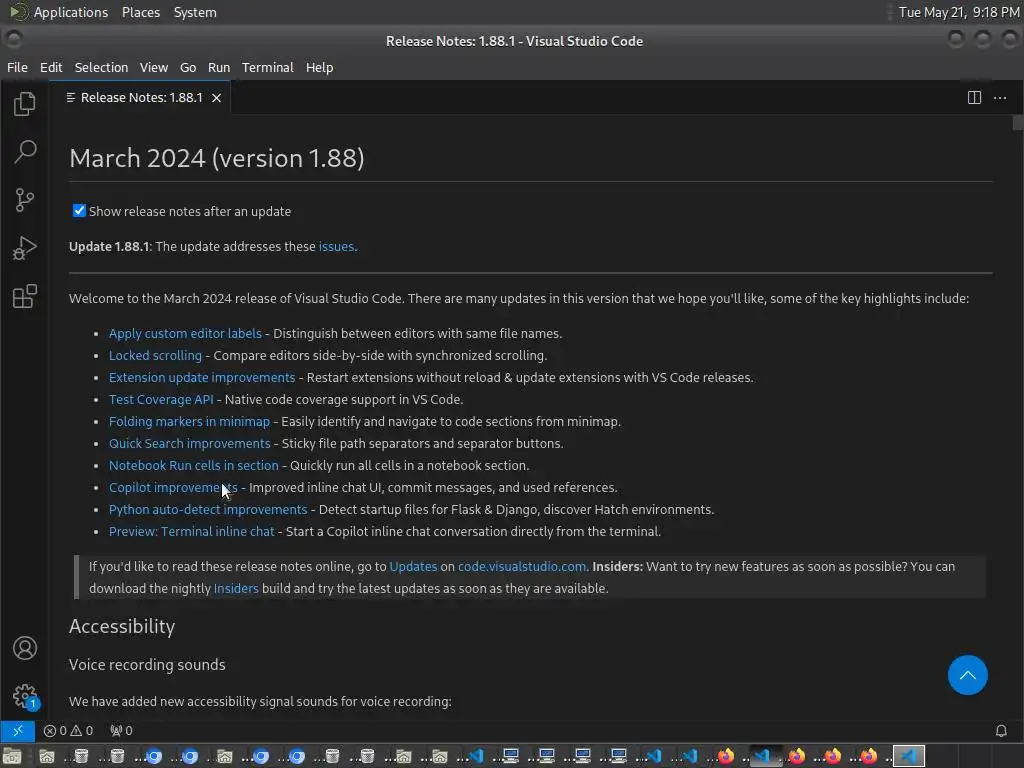Open the Manage gear icon
This screenshot has width=1024, height=768.
coord(24,696)
